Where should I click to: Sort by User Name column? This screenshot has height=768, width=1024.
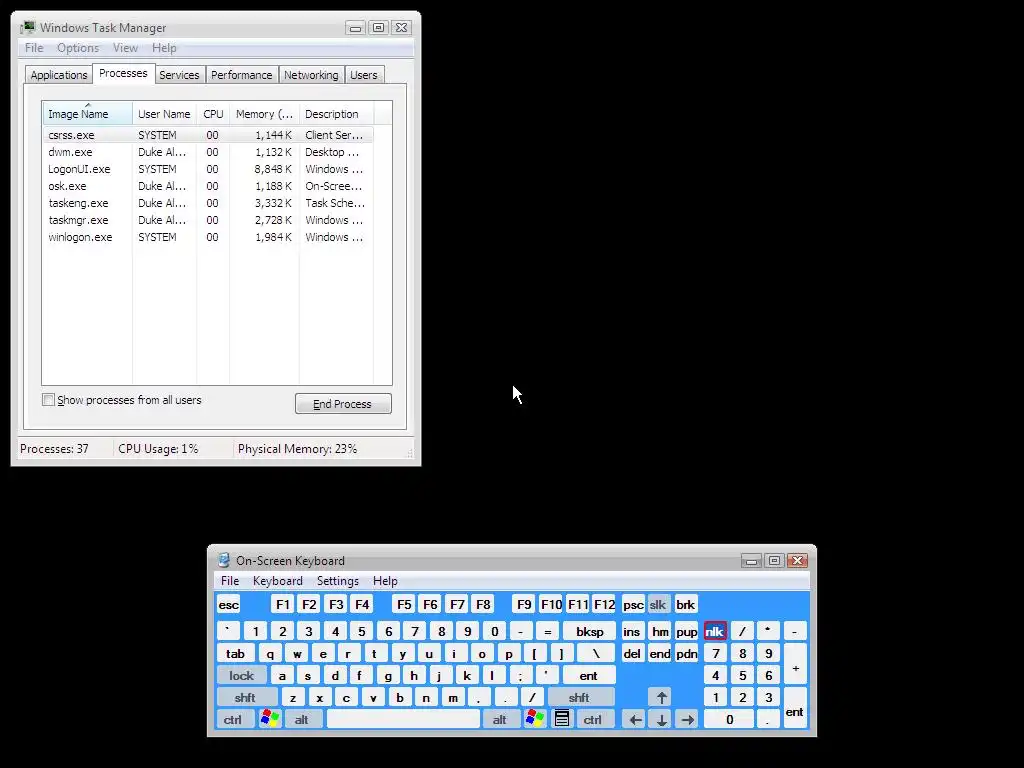(165, 114)
